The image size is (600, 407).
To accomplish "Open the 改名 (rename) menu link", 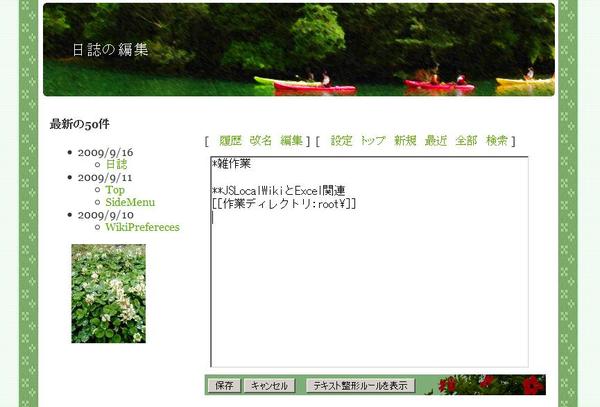I will (260, 141).
